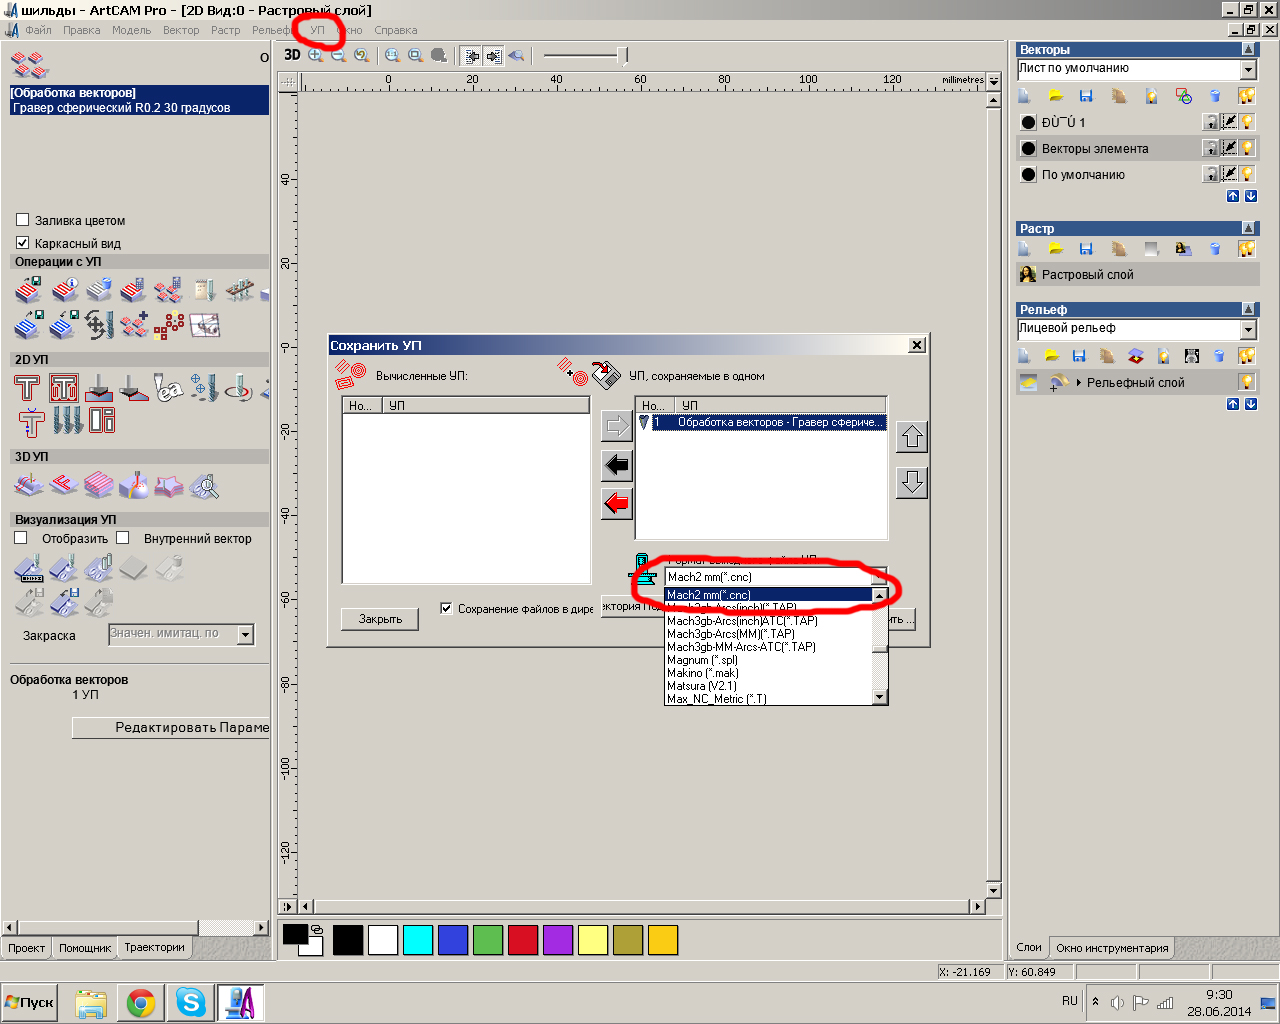Viewport: 1280px width, 1024px height.
Task: Click the red left arrow in Сохранить УП dialog
Action: point(617,503)
